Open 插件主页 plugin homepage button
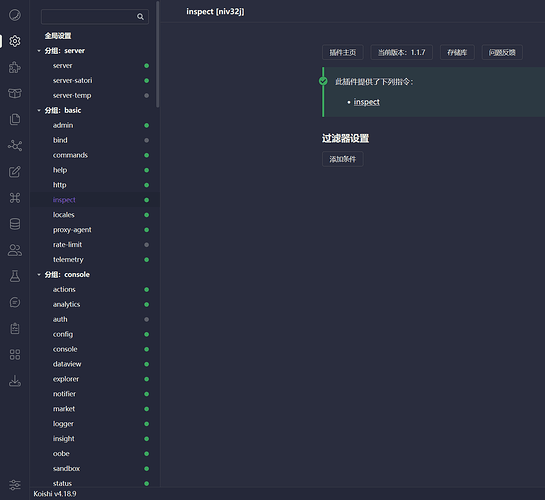 pyautogui.click(x=342, y=52)
